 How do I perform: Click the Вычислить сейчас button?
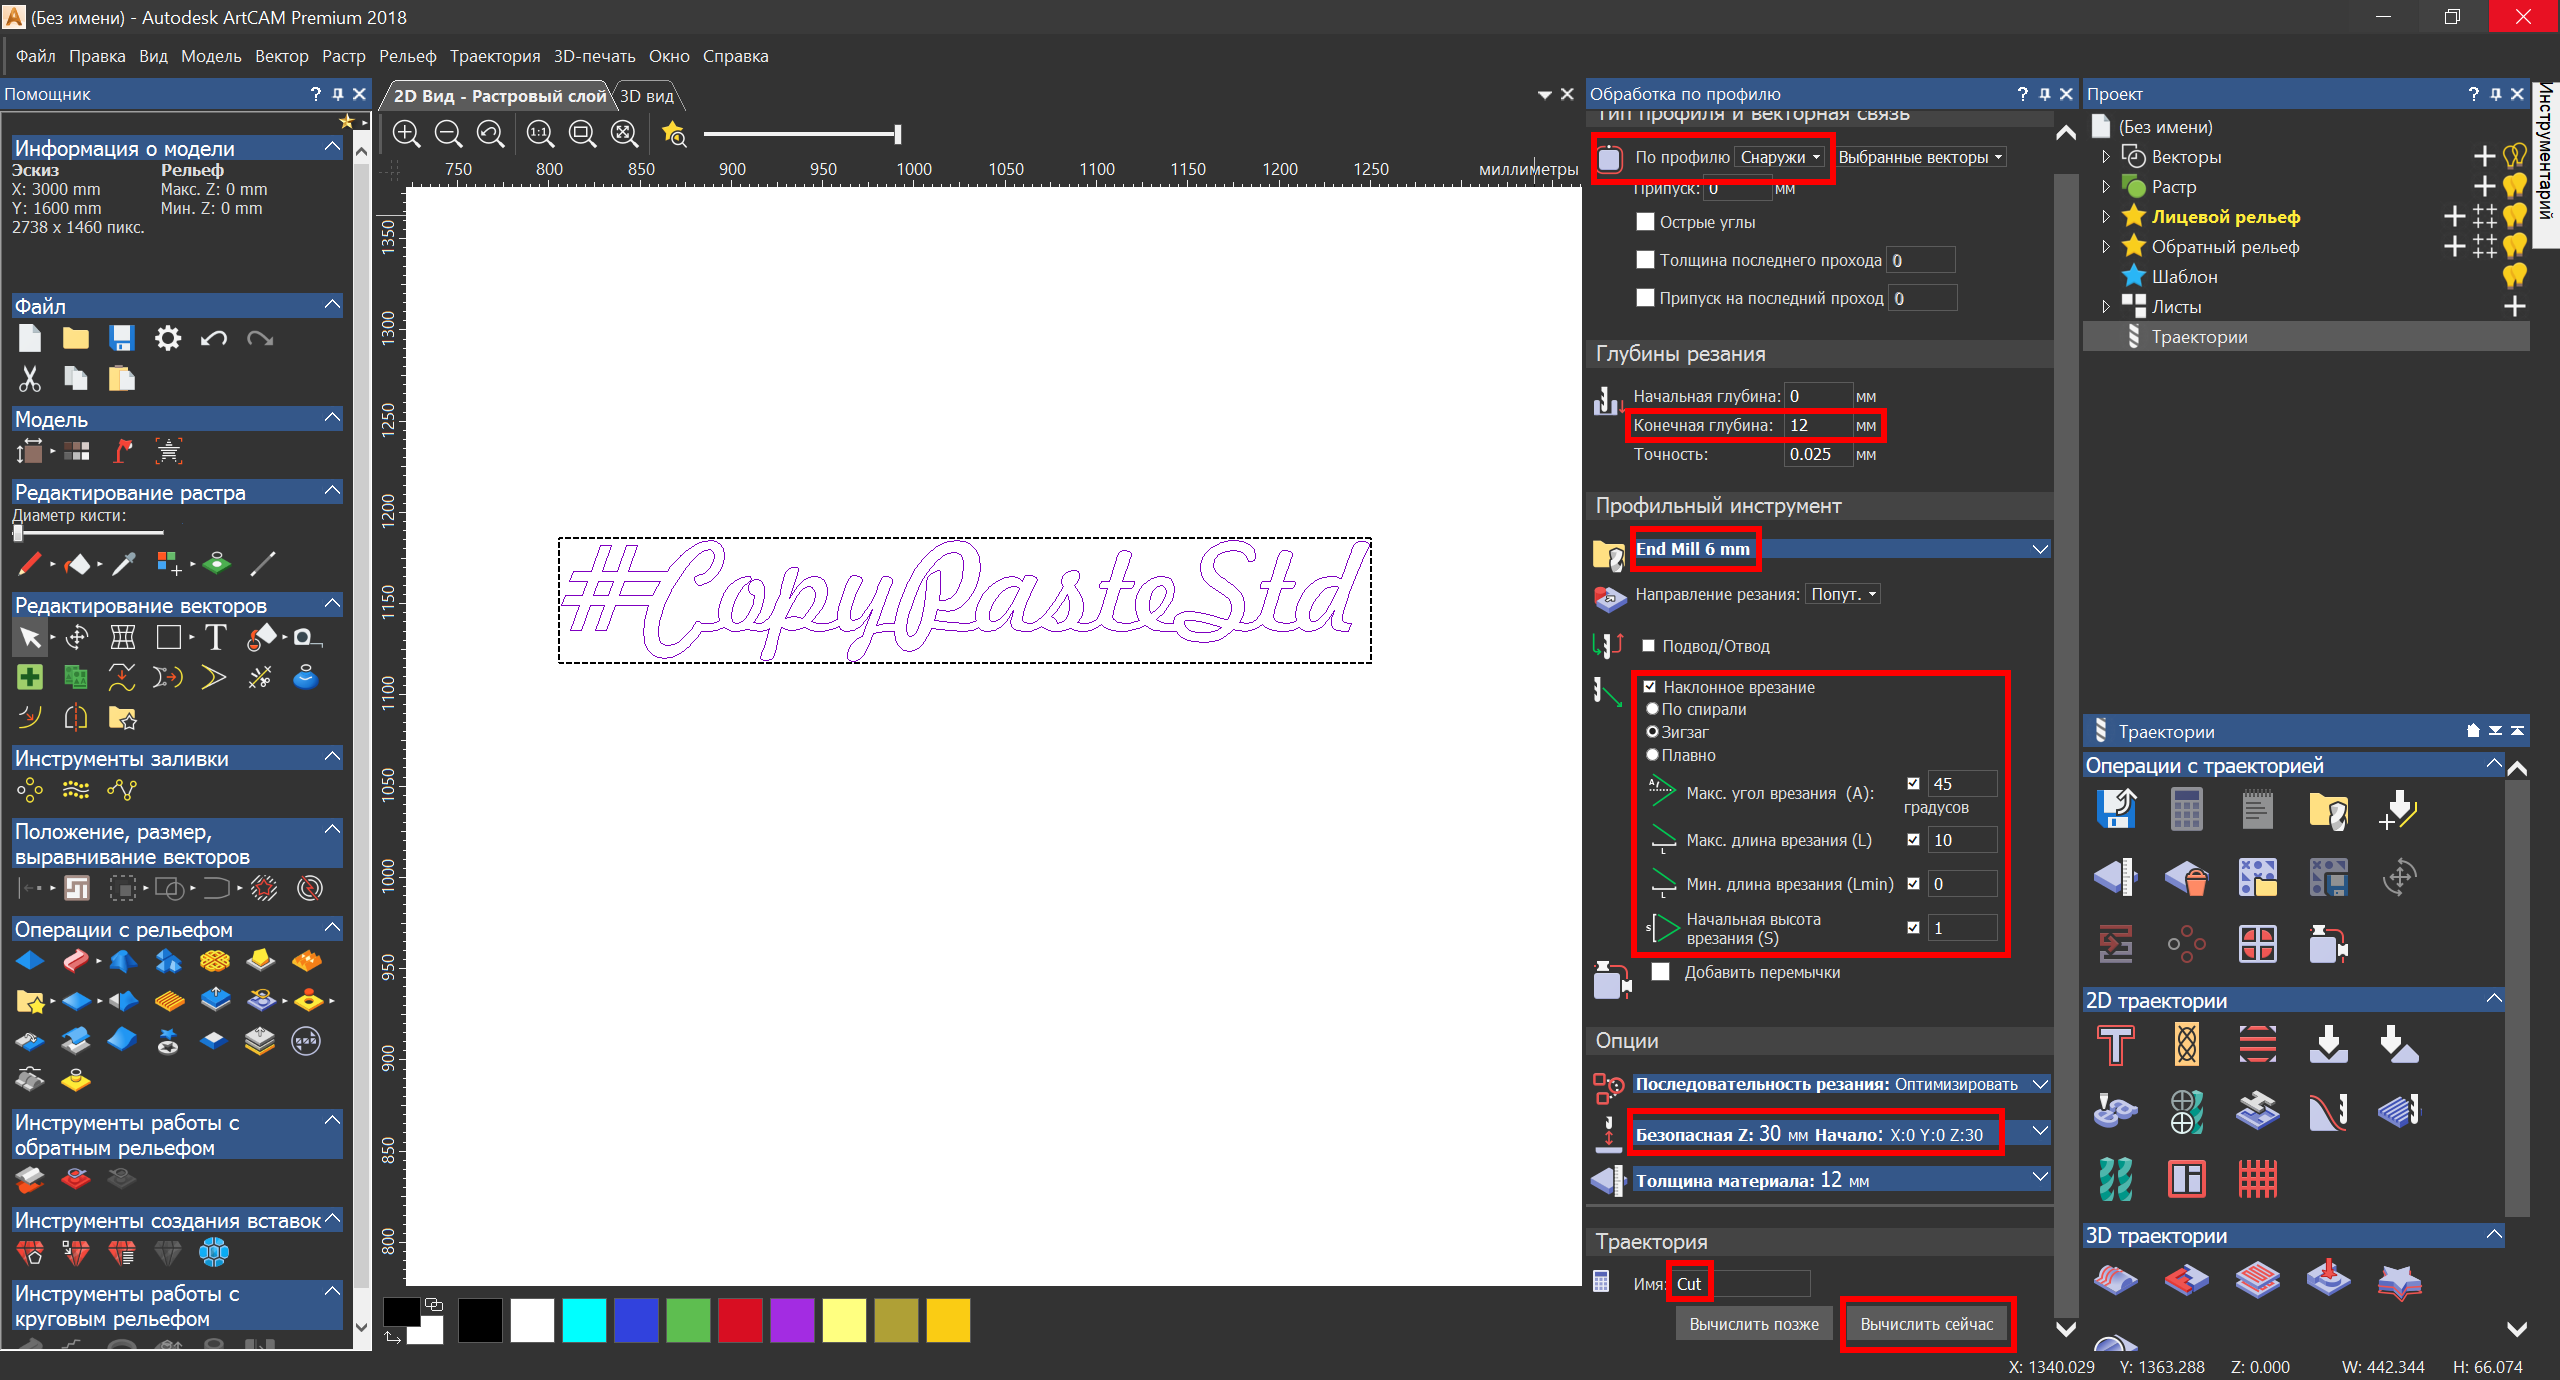pyautogui.click(x=1926, y=1324)
